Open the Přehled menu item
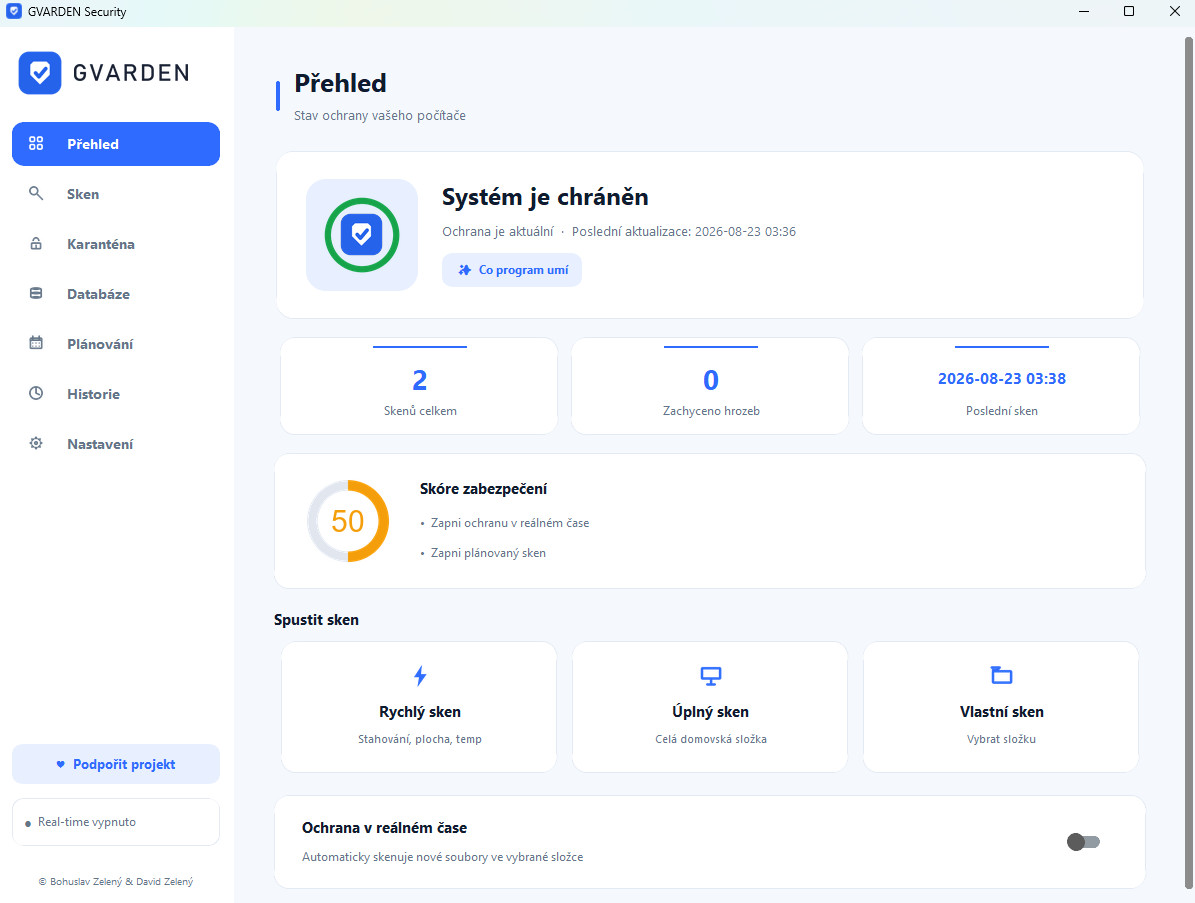1195x903 pixels. click(x=116, y=144)
